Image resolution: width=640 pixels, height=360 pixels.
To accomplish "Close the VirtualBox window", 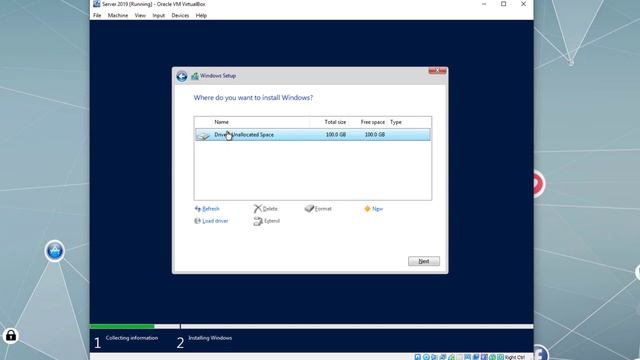I will pyautogui.click(x=523, y=4).
